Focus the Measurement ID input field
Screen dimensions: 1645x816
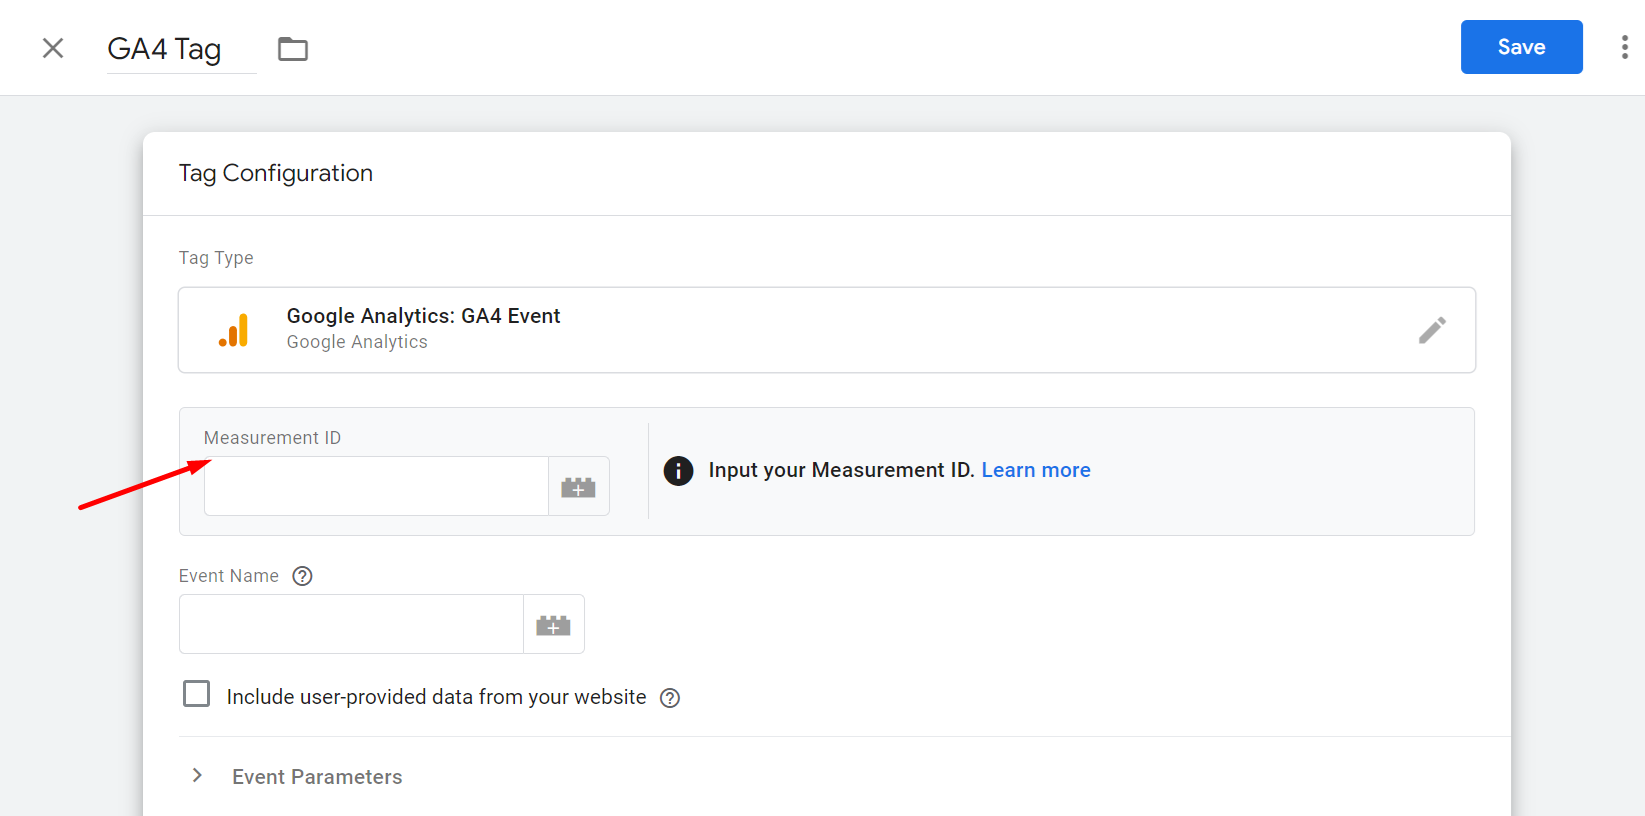click(x=376, y=486)
